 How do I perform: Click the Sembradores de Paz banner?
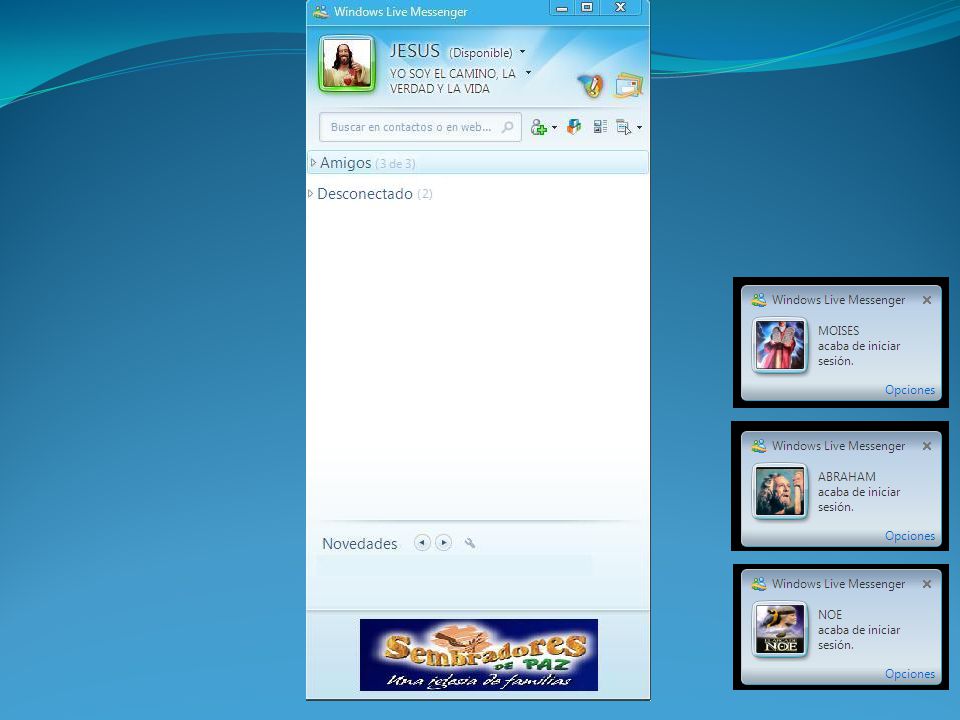(x=479, y=654)
